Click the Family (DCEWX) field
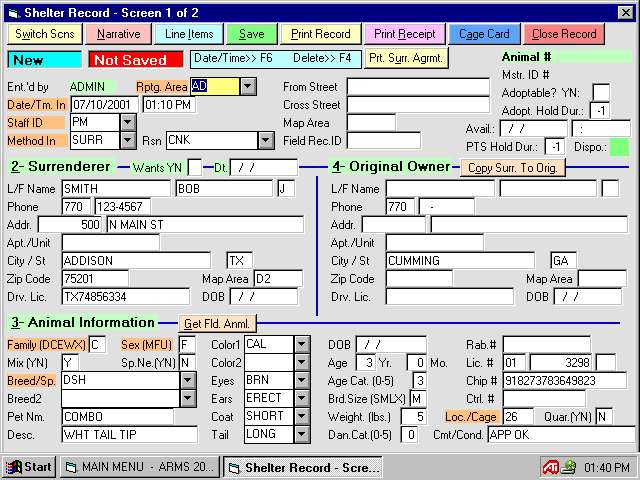 97,345
